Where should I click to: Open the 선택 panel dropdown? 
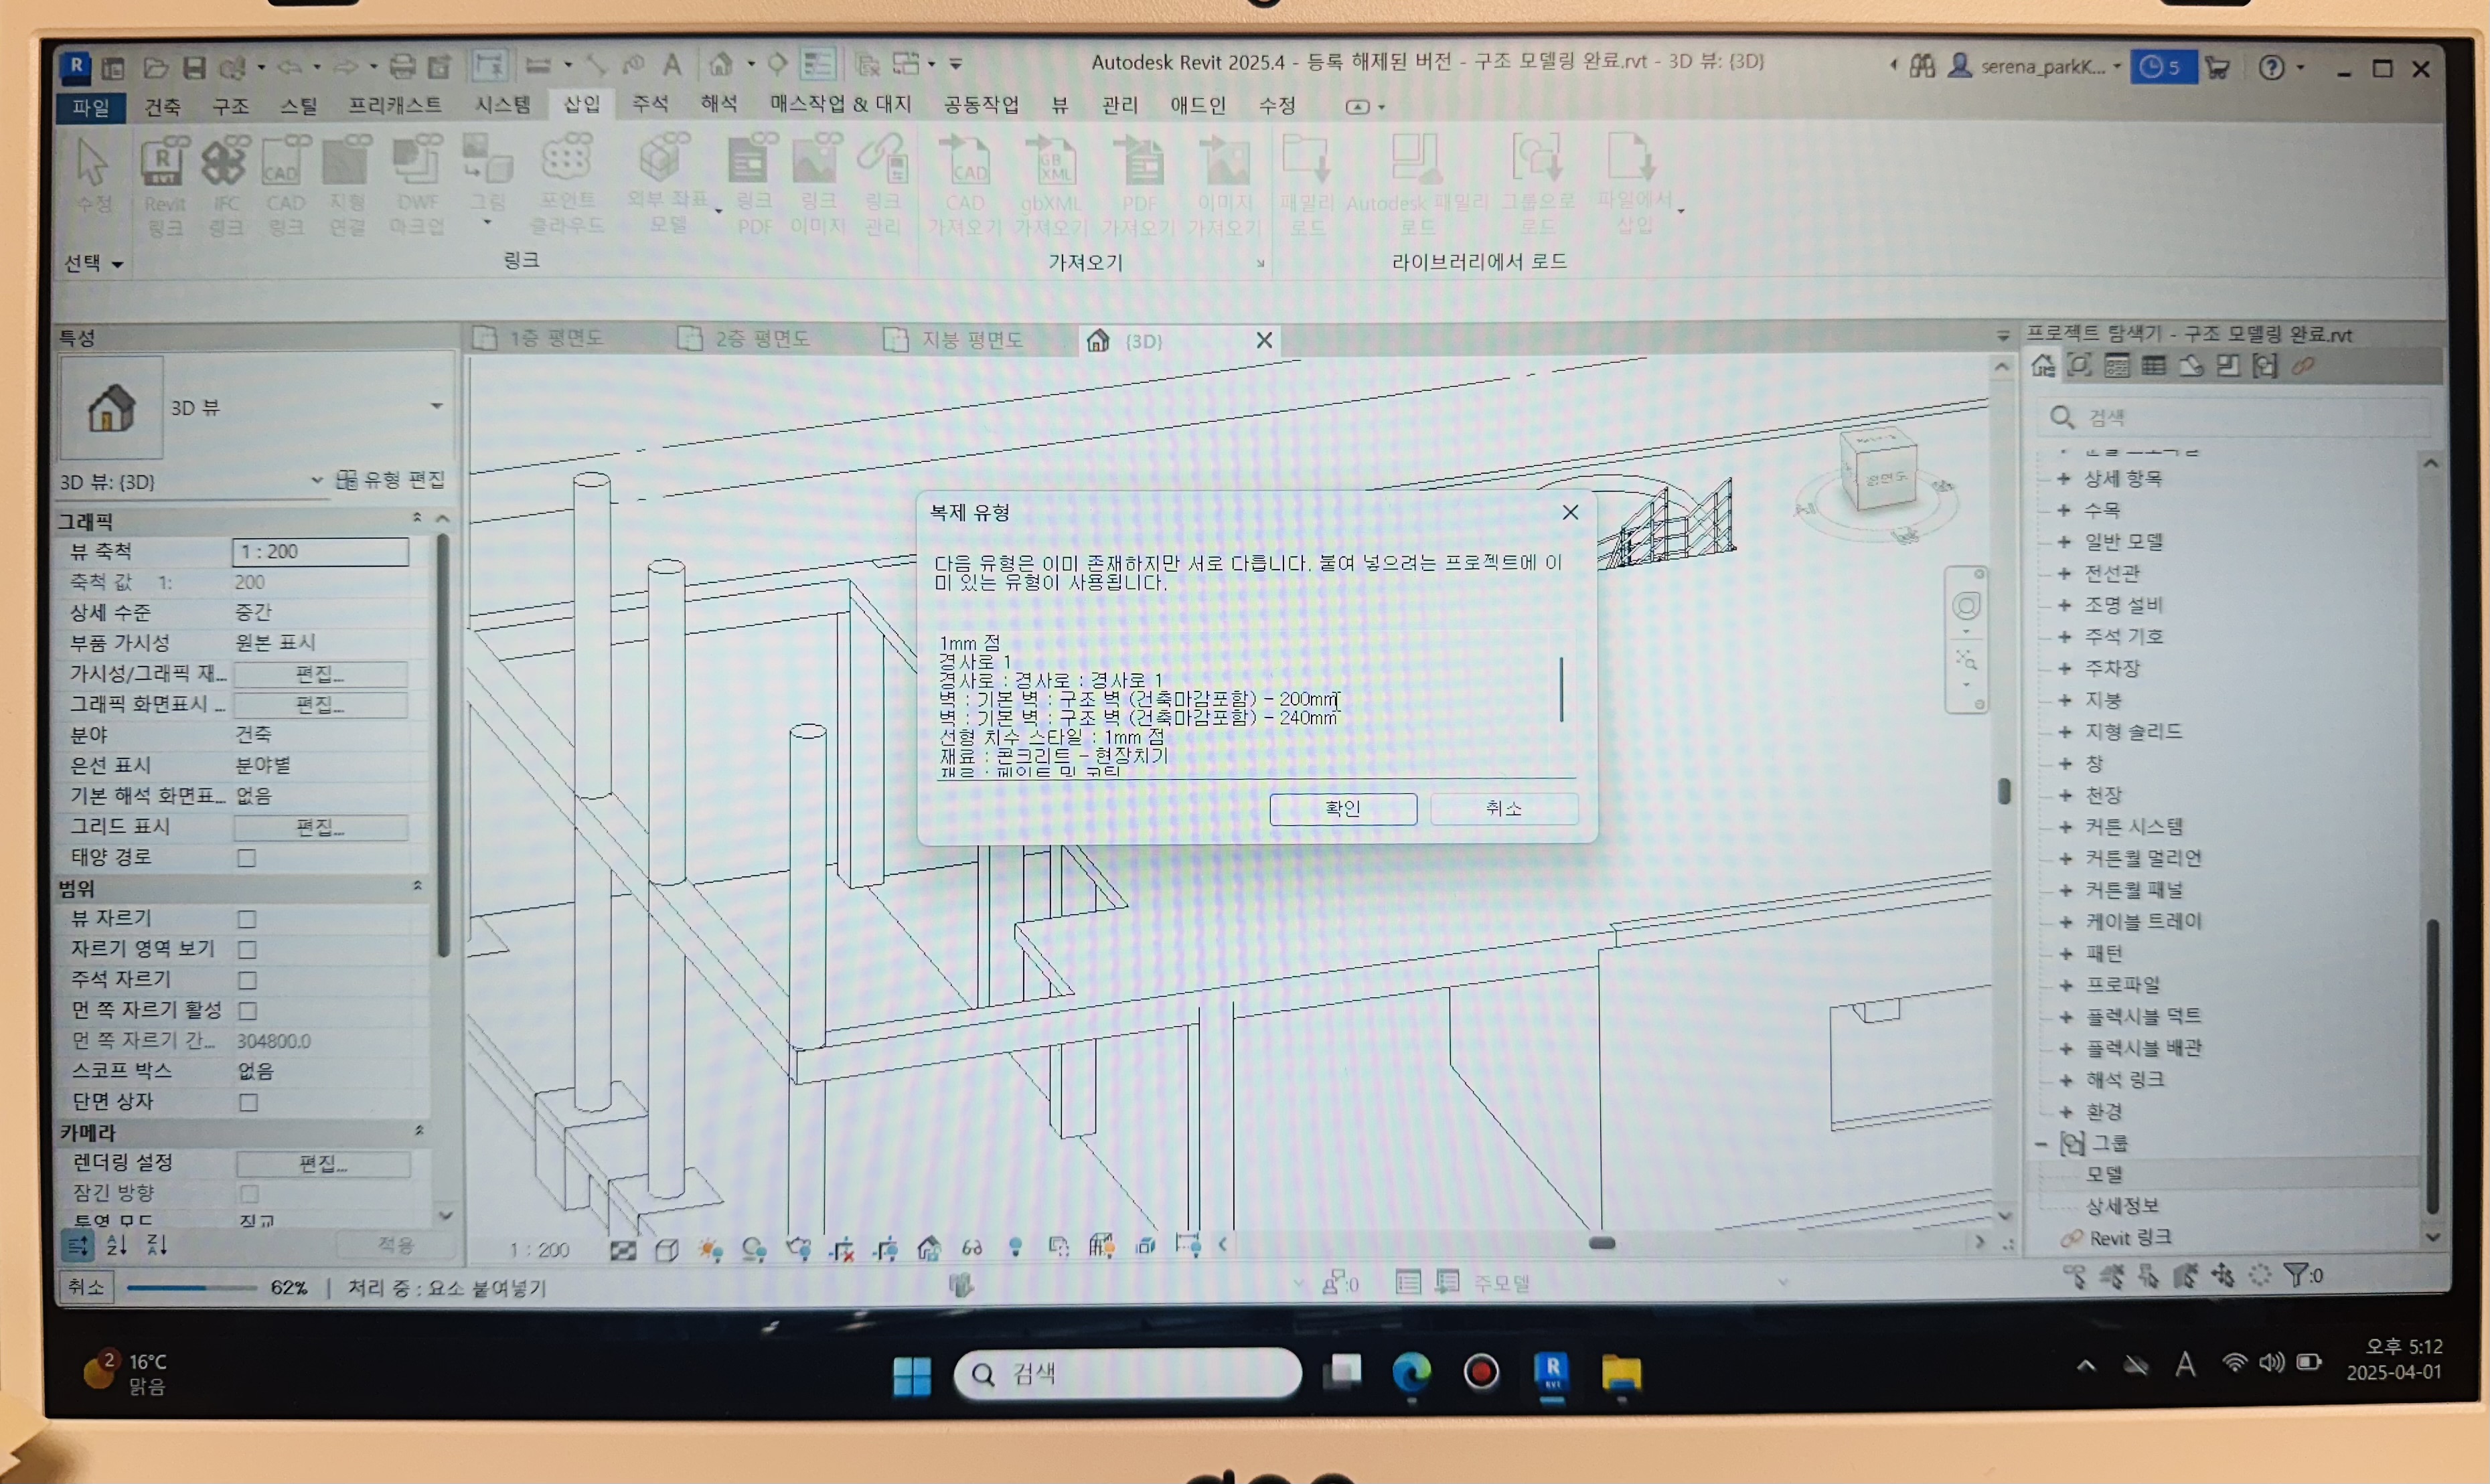coord(93,263)
